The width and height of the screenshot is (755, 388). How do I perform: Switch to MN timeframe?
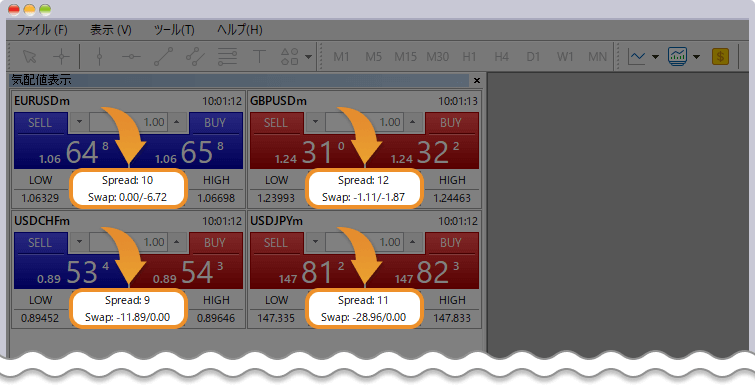pos(597,57)
